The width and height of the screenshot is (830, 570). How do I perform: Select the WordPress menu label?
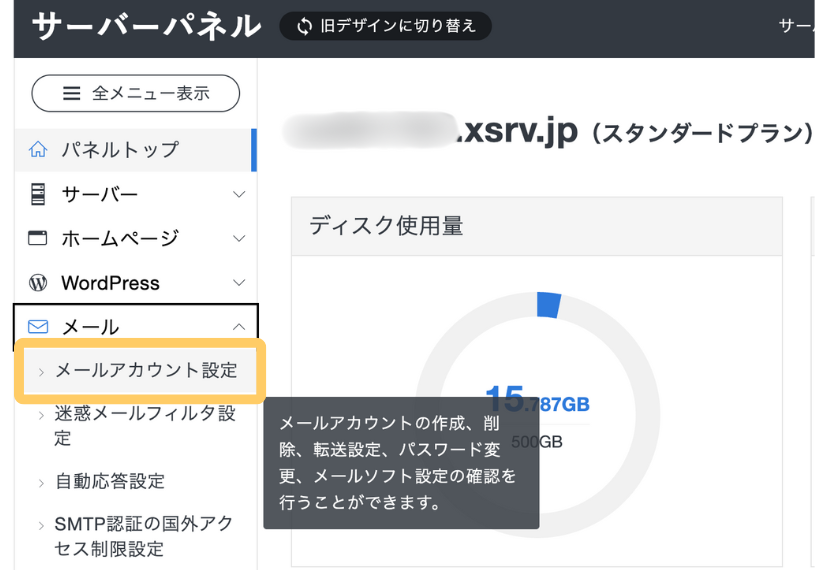point(110,283)
